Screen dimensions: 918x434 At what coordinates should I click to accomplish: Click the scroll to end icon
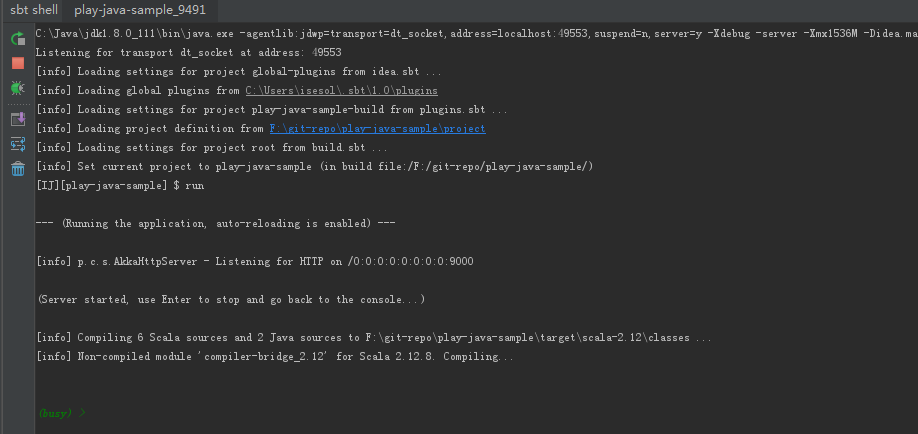pyautogui.click(x=17, y=119)
